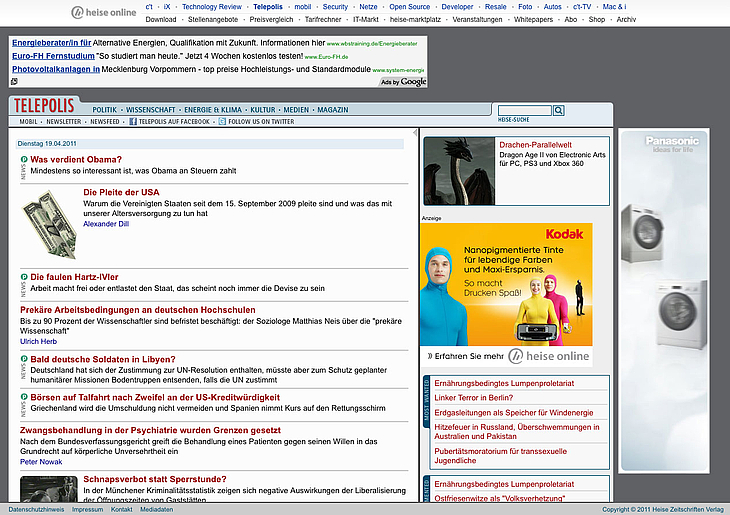The image size is (730, 515).
Task: Open the Archiv link
Action: coord(626,20)
